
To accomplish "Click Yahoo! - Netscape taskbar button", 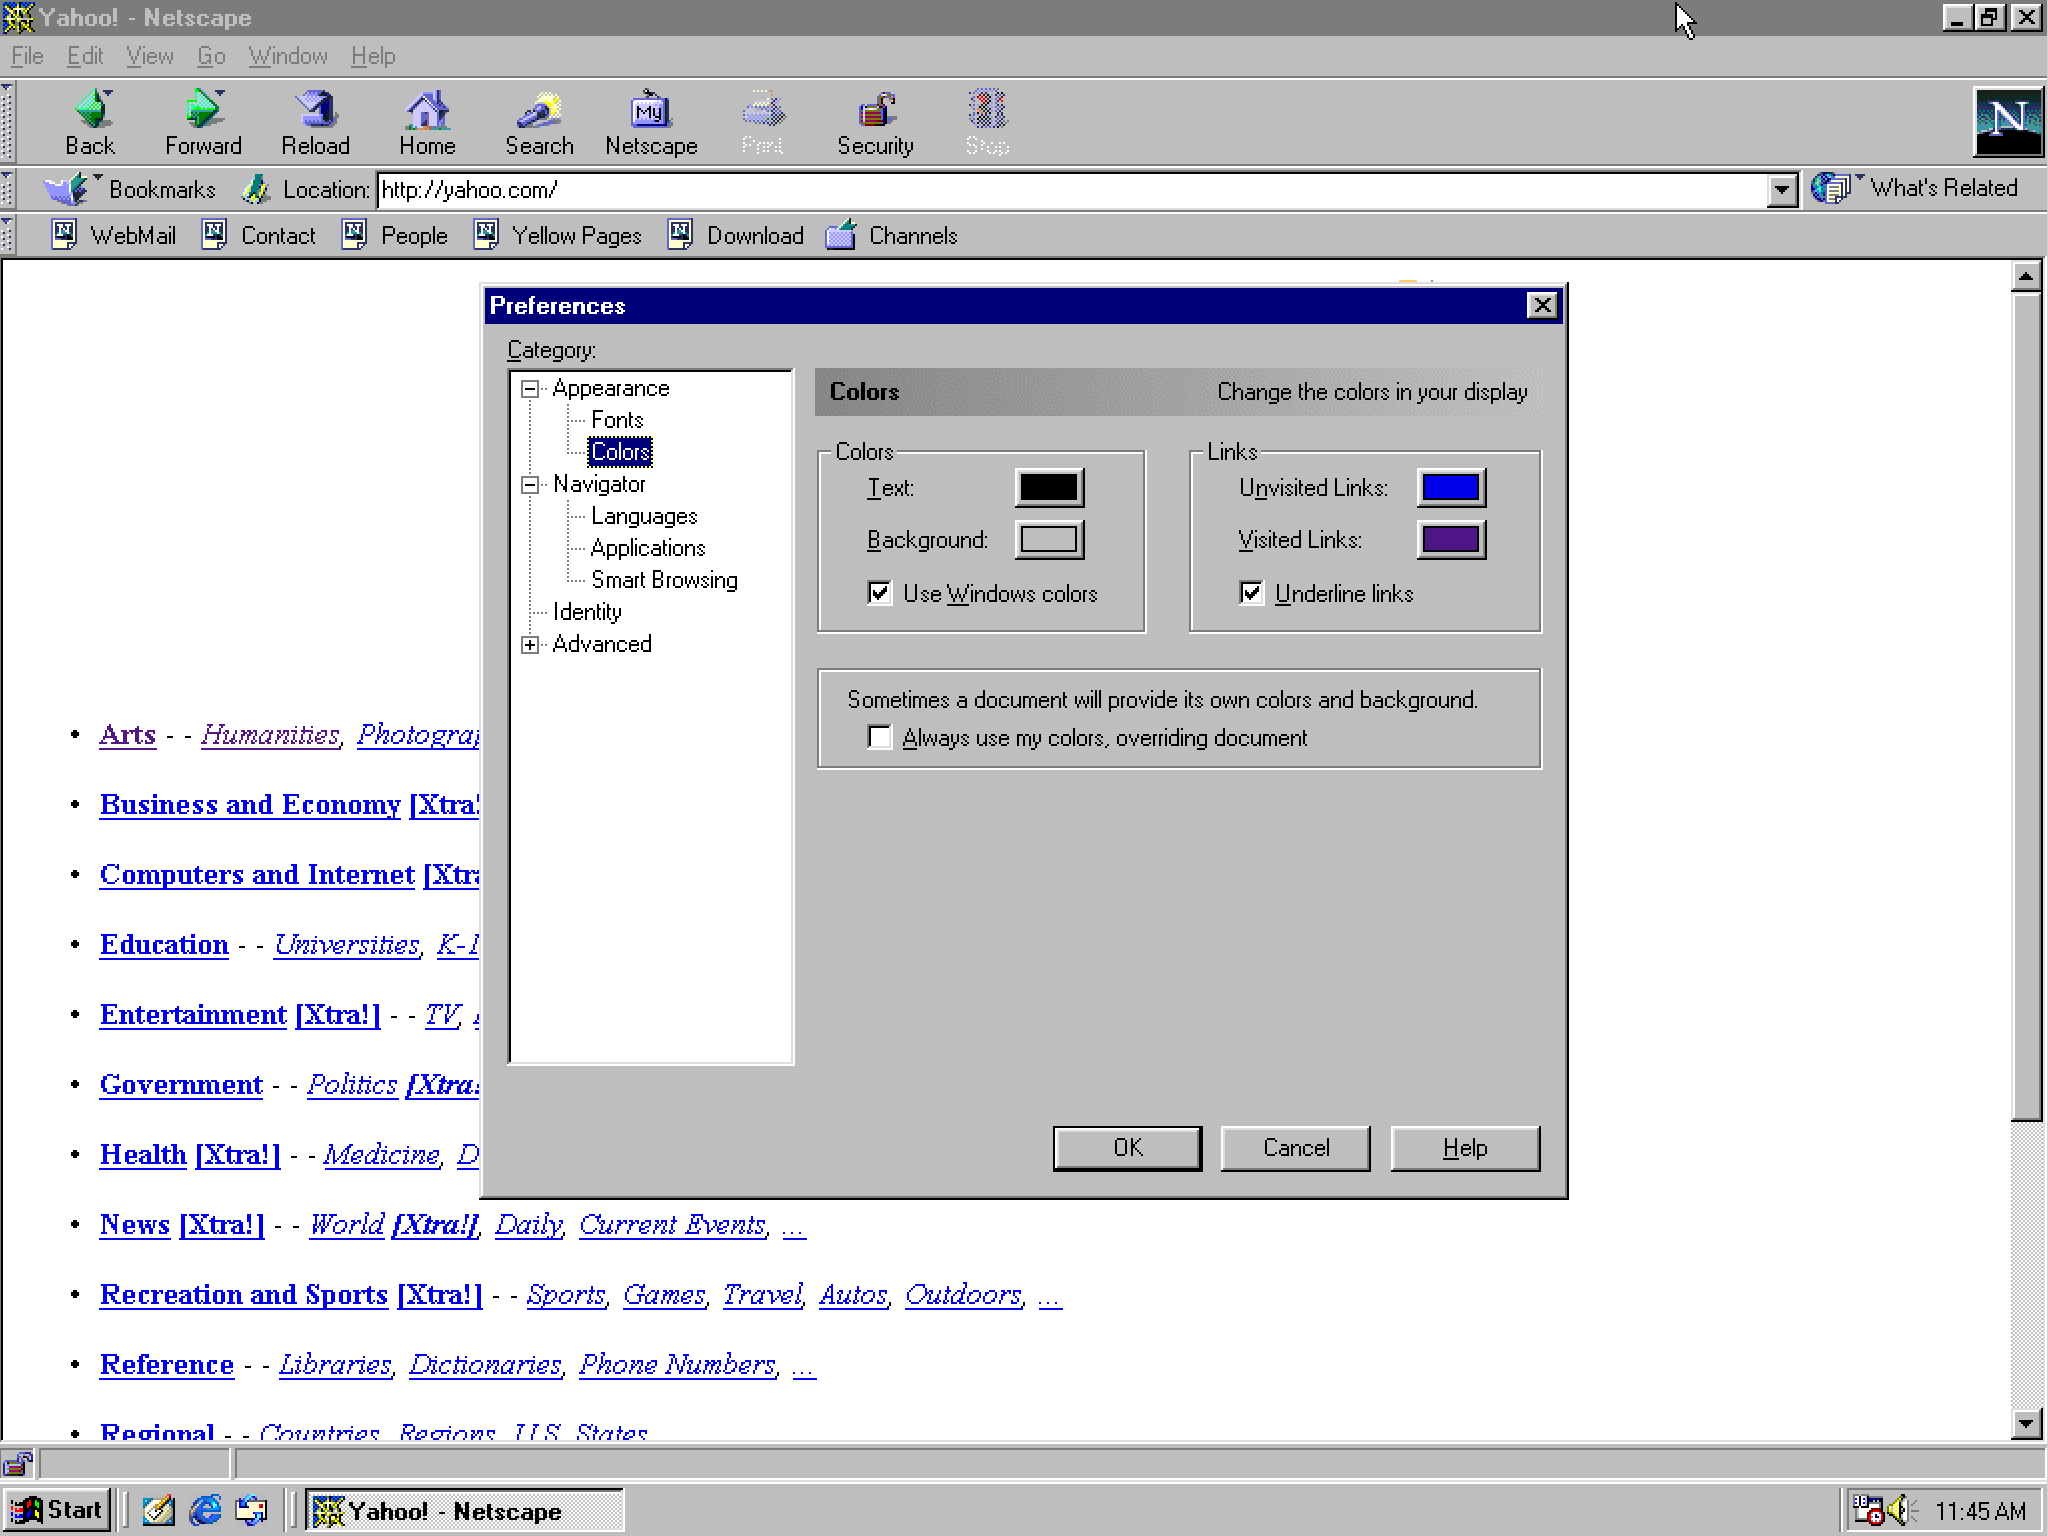I will point(465,1510).
